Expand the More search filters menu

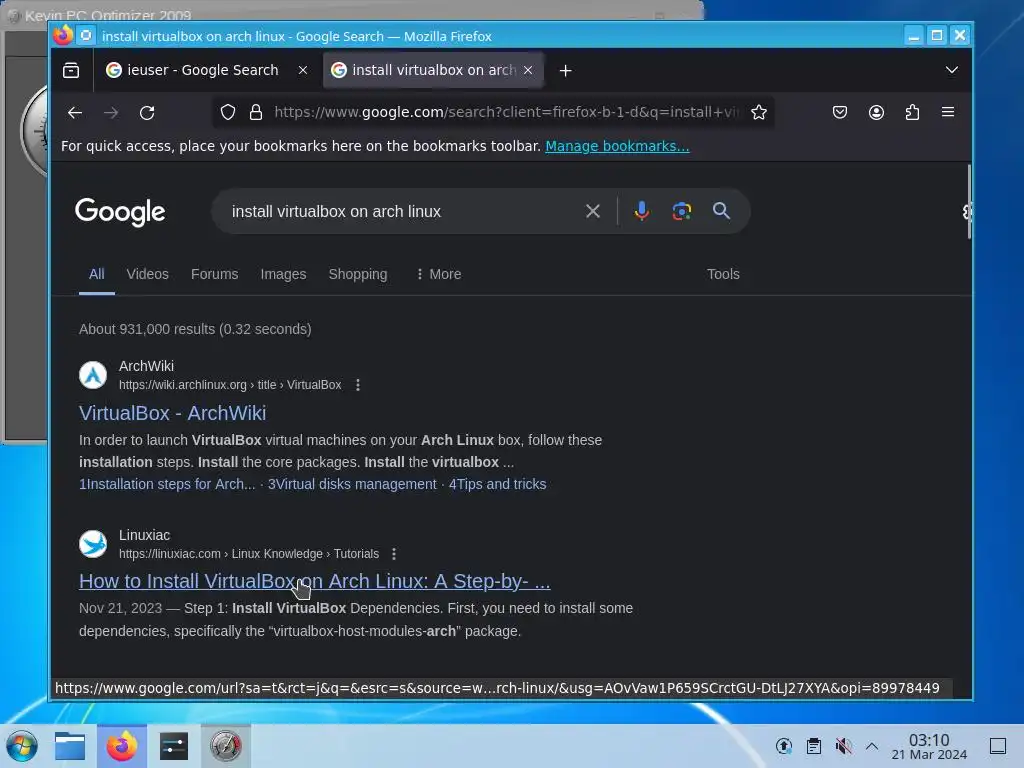(x=439, y=274)
